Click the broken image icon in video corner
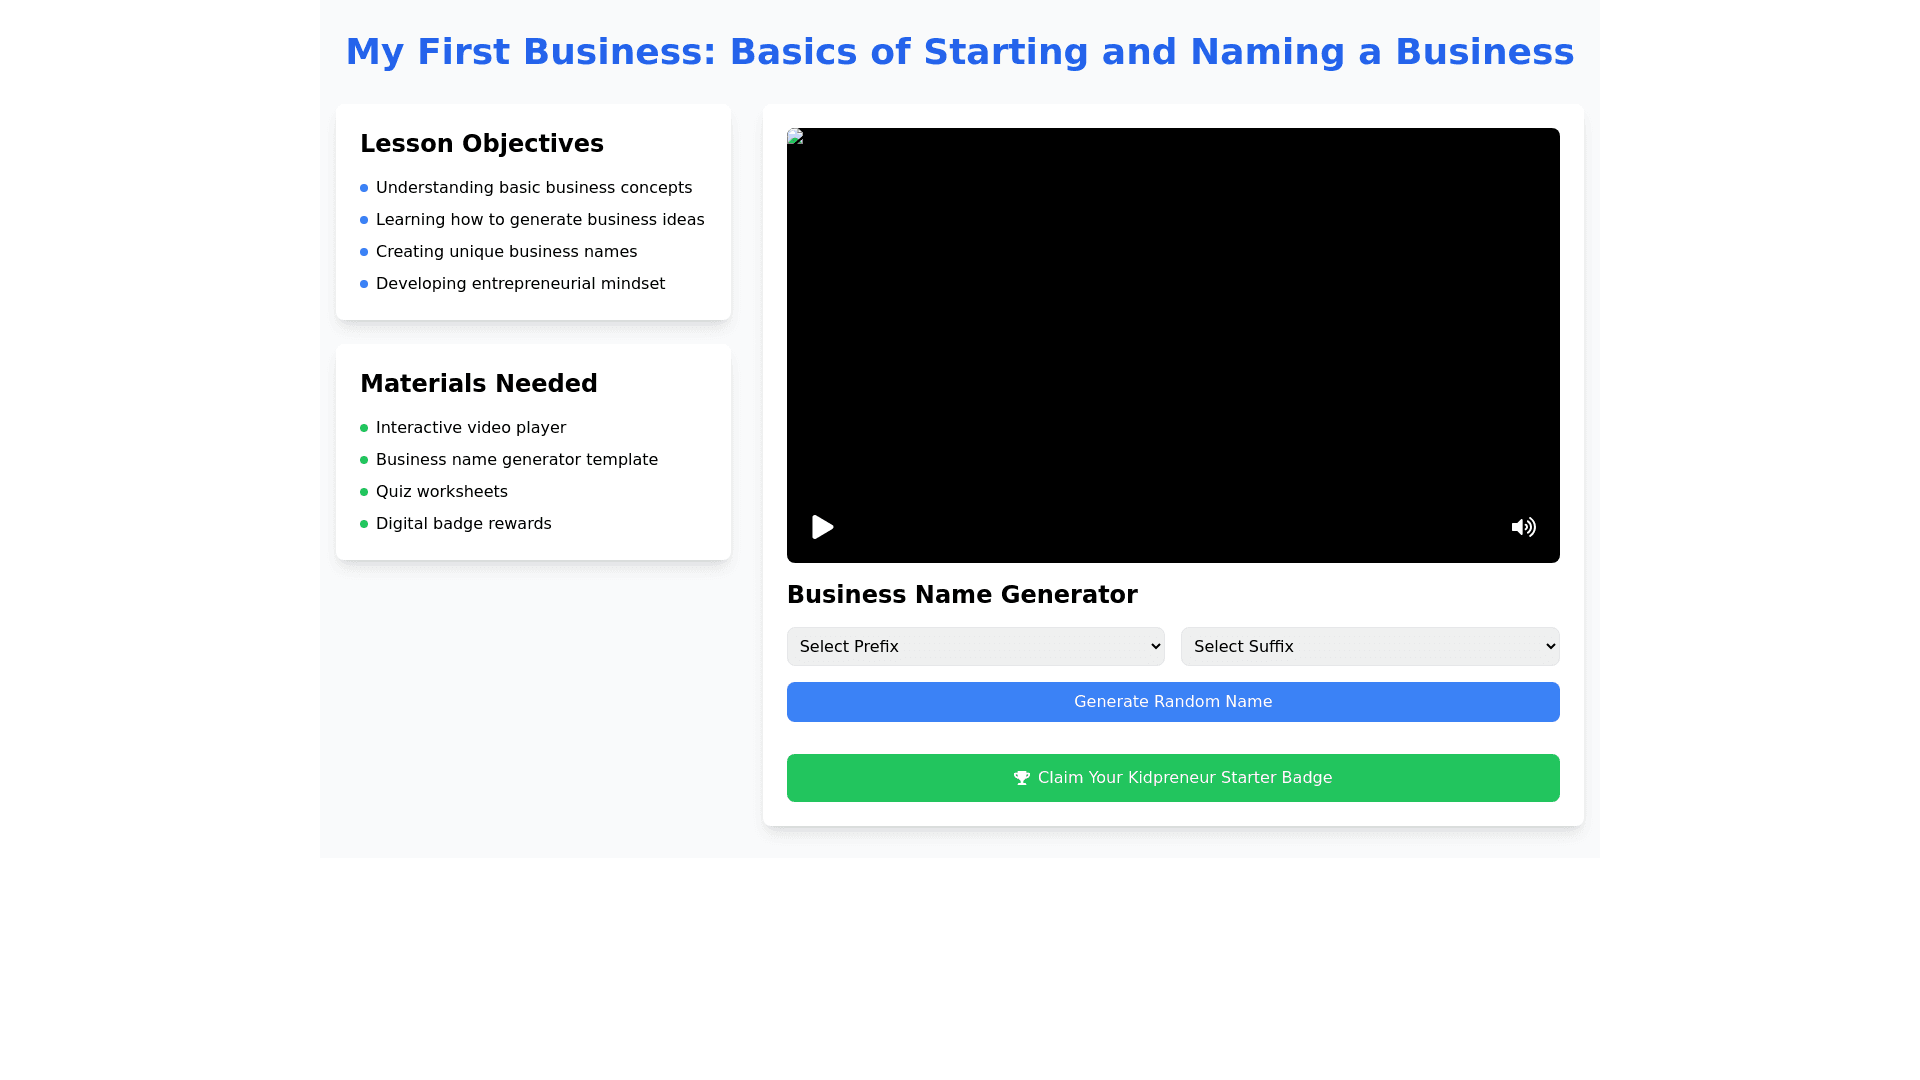Screen dimensions: 1920x1080 (795, 137)
